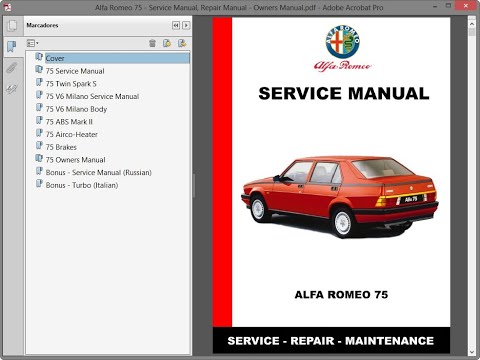The width and height of the screenshot is (480, 360).
Task: Open Bonus - Turbo (Italian) bookmark
Action: (82, 185)
